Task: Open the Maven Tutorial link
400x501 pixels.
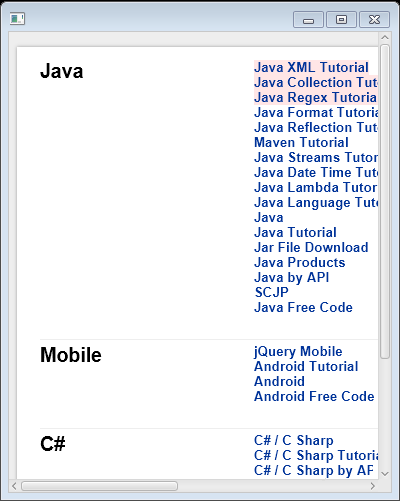Action: coord(301,143)
